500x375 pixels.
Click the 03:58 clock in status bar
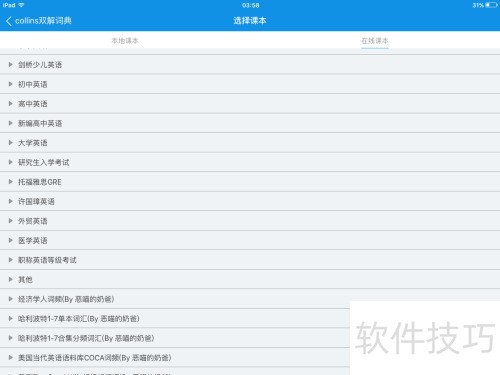(251, 5)
